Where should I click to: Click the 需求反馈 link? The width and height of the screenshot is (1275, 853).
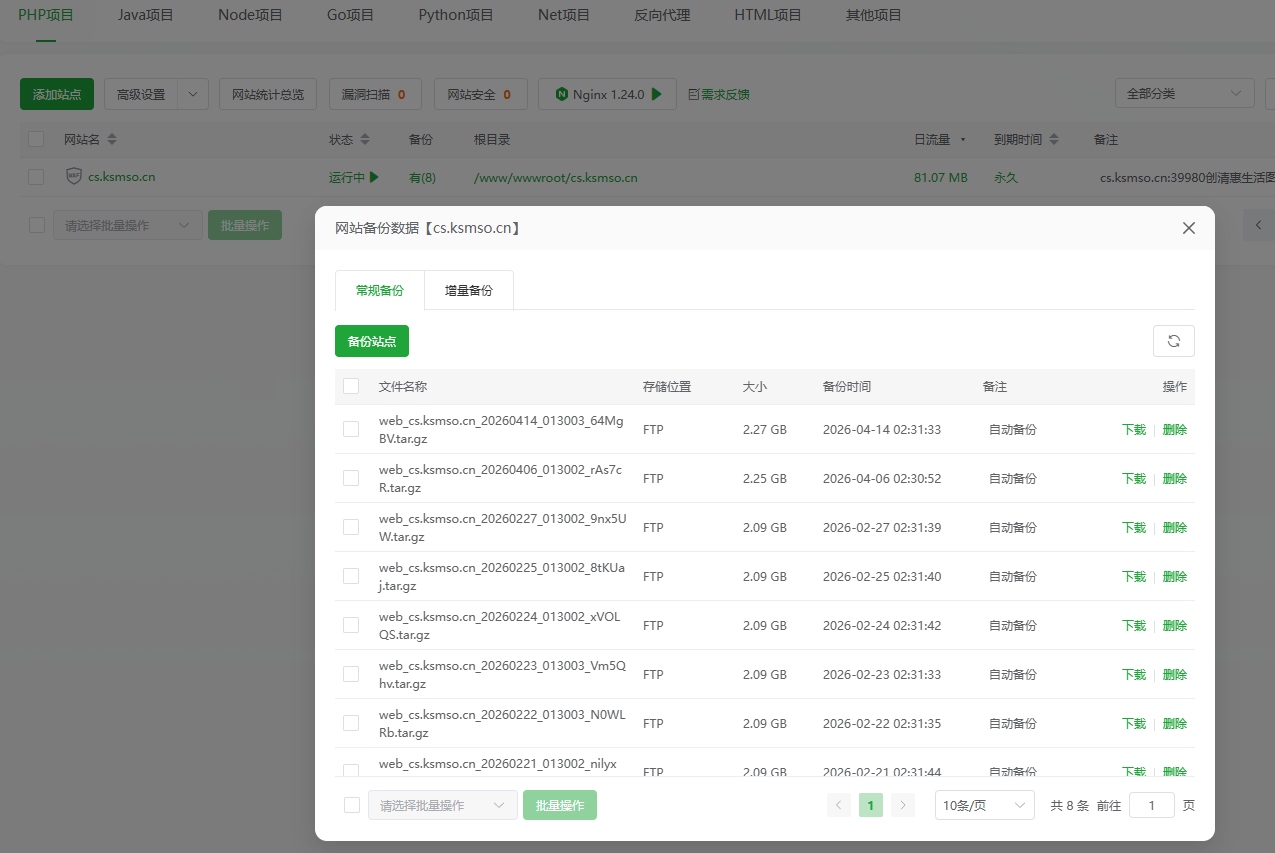[725, 94]
